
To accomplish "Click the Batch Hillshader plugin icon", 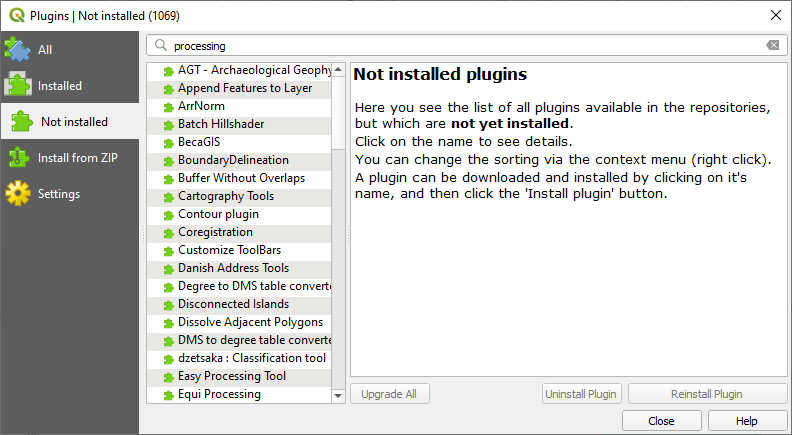I will pos(168,125).
